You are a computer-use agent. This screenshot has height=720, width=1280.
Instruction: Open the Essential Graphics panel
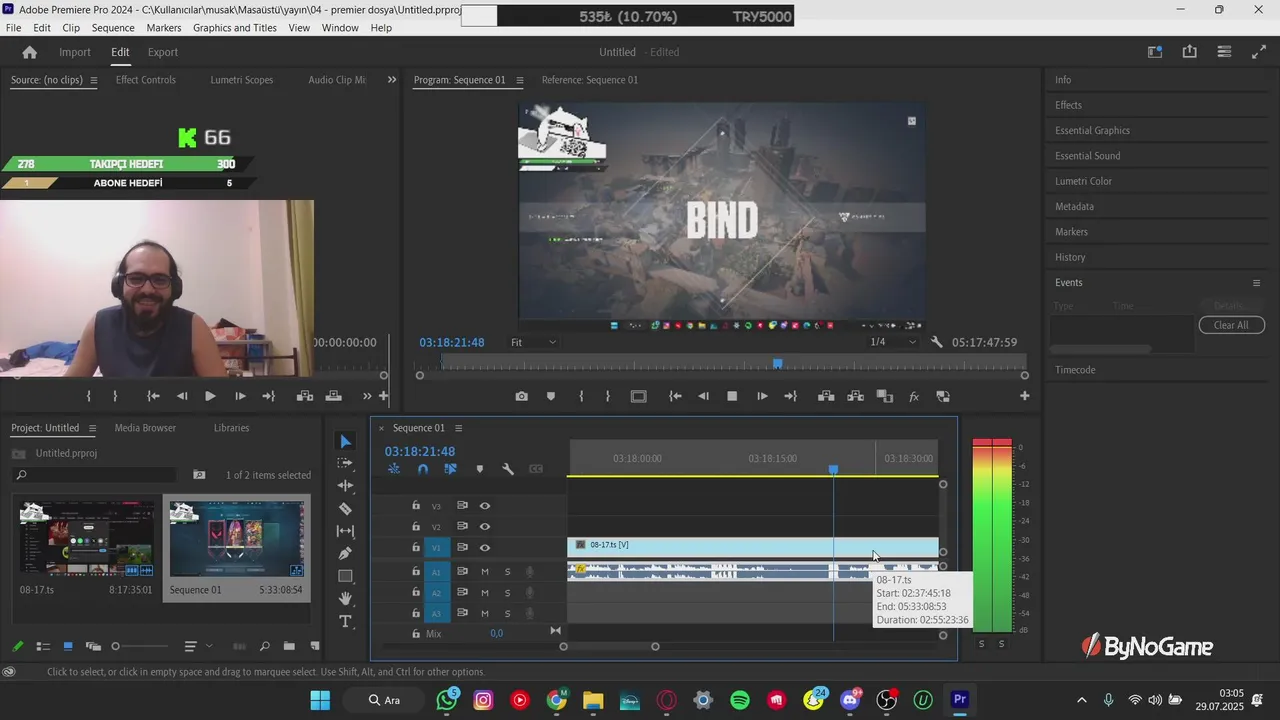tap(1092, 131)
